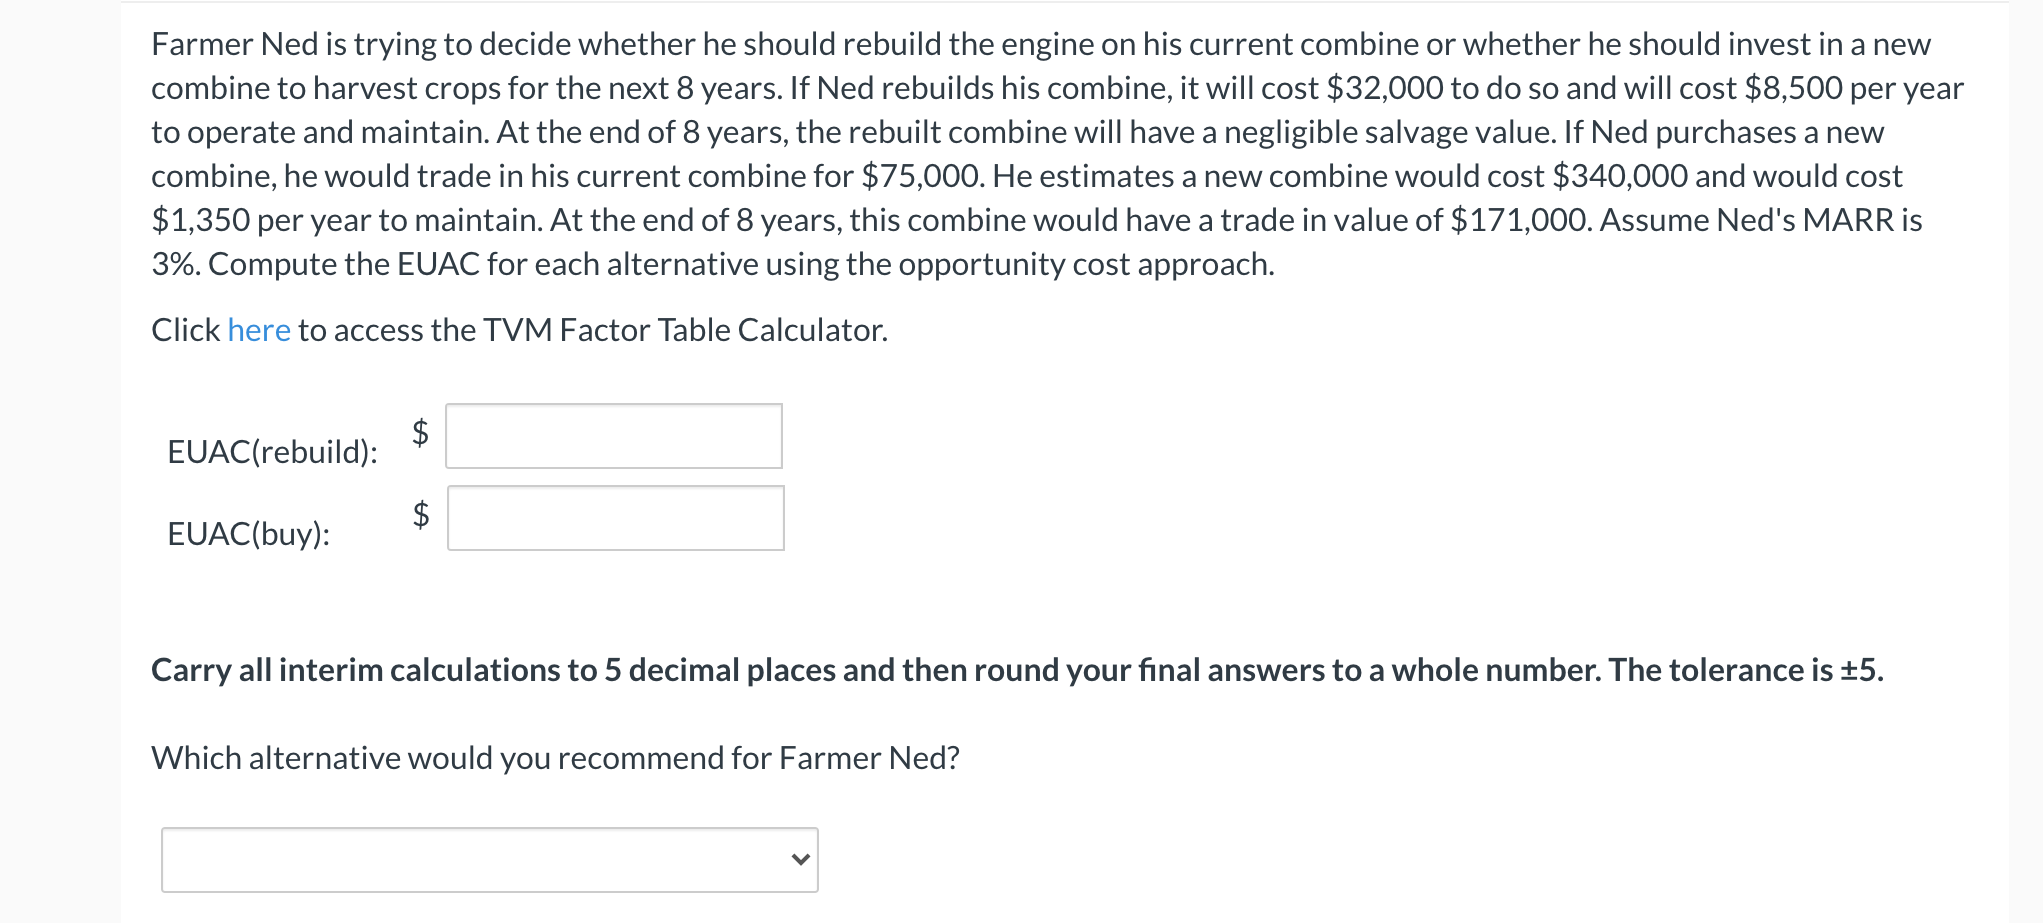Click the EUAC(rebuild) label

(x=272, y=452)
